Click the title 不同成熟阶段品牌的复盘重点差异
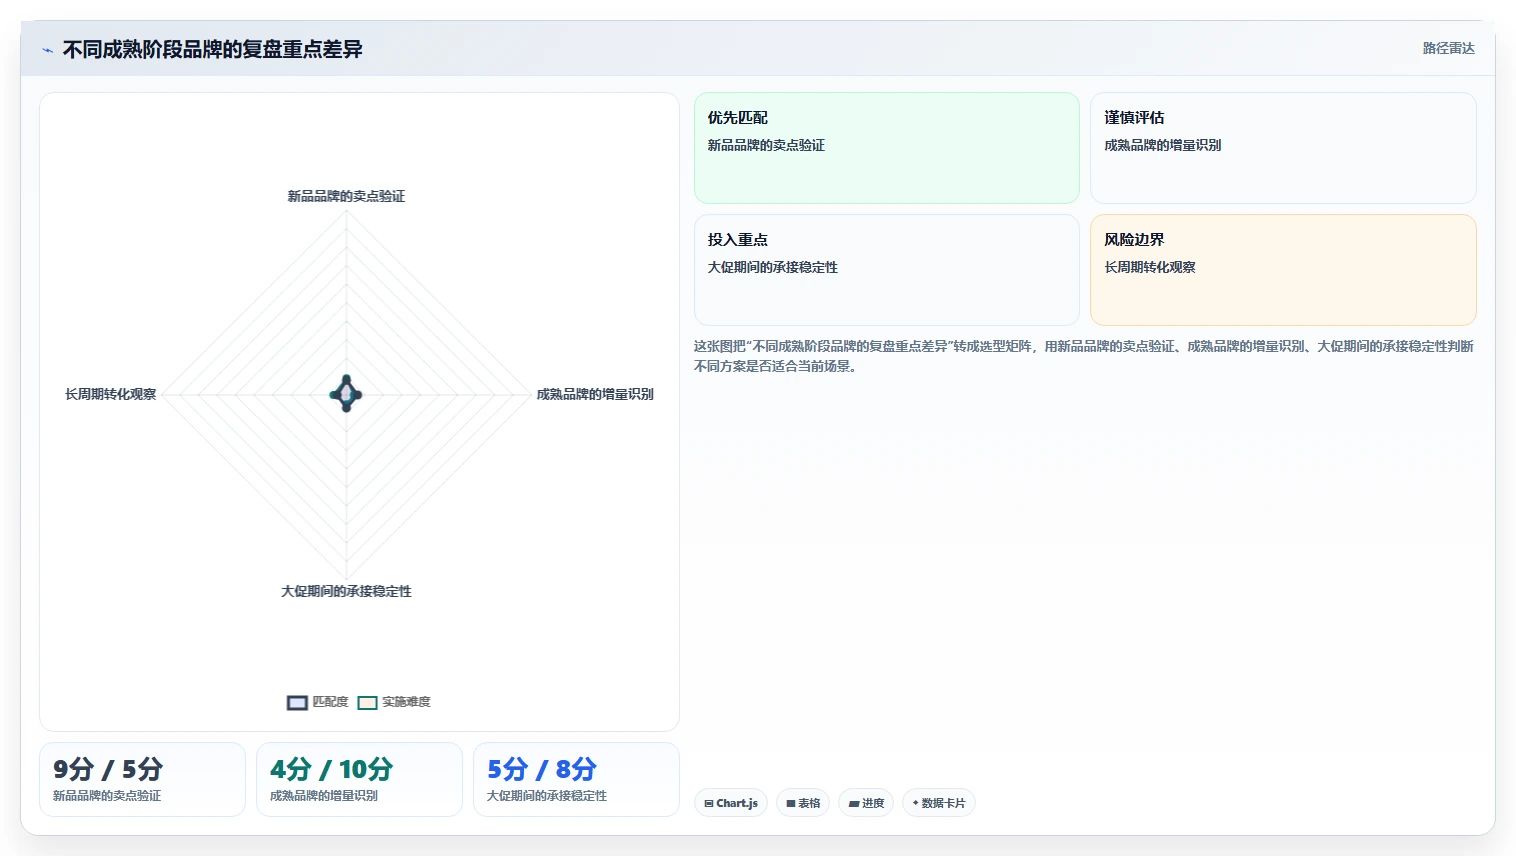Screen dimensions: 1516x856 (x=212, y=49)
